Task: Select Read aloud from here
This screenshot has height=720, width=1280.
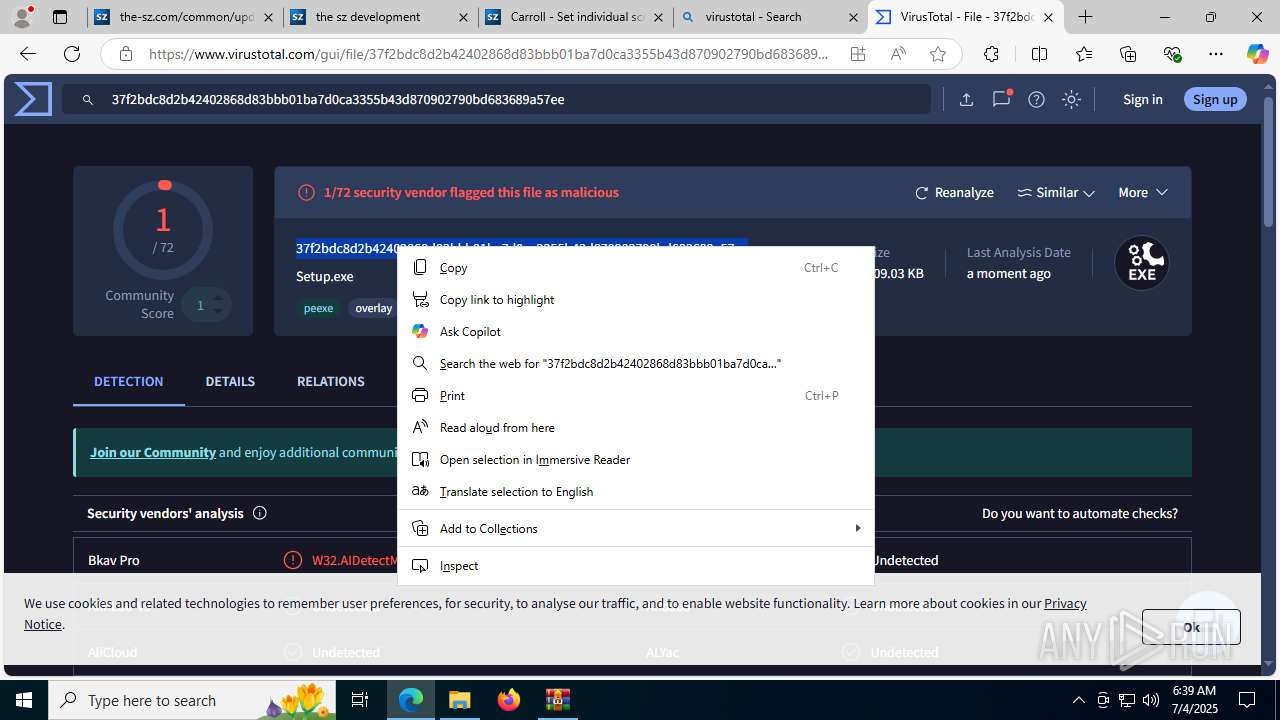Action: 636,427
